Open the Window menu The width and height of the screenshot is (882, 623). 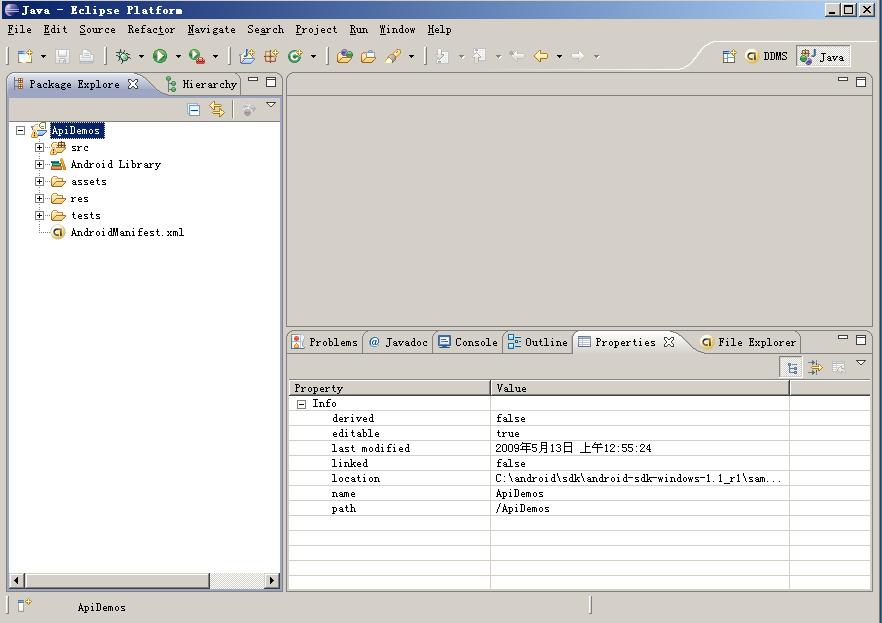[x=397, y=29]
